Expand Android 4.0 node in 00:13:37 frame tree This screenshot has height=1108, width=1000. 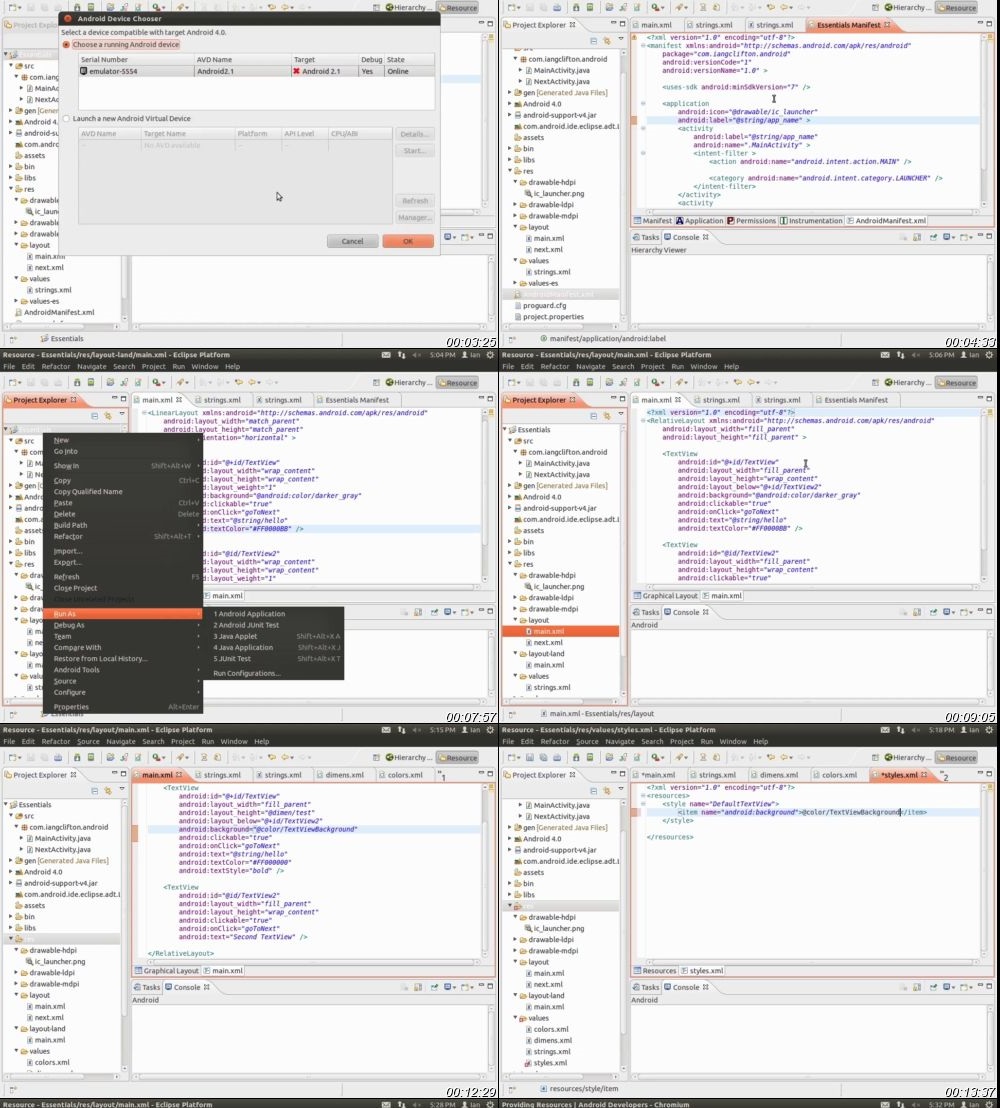[510, 839]
